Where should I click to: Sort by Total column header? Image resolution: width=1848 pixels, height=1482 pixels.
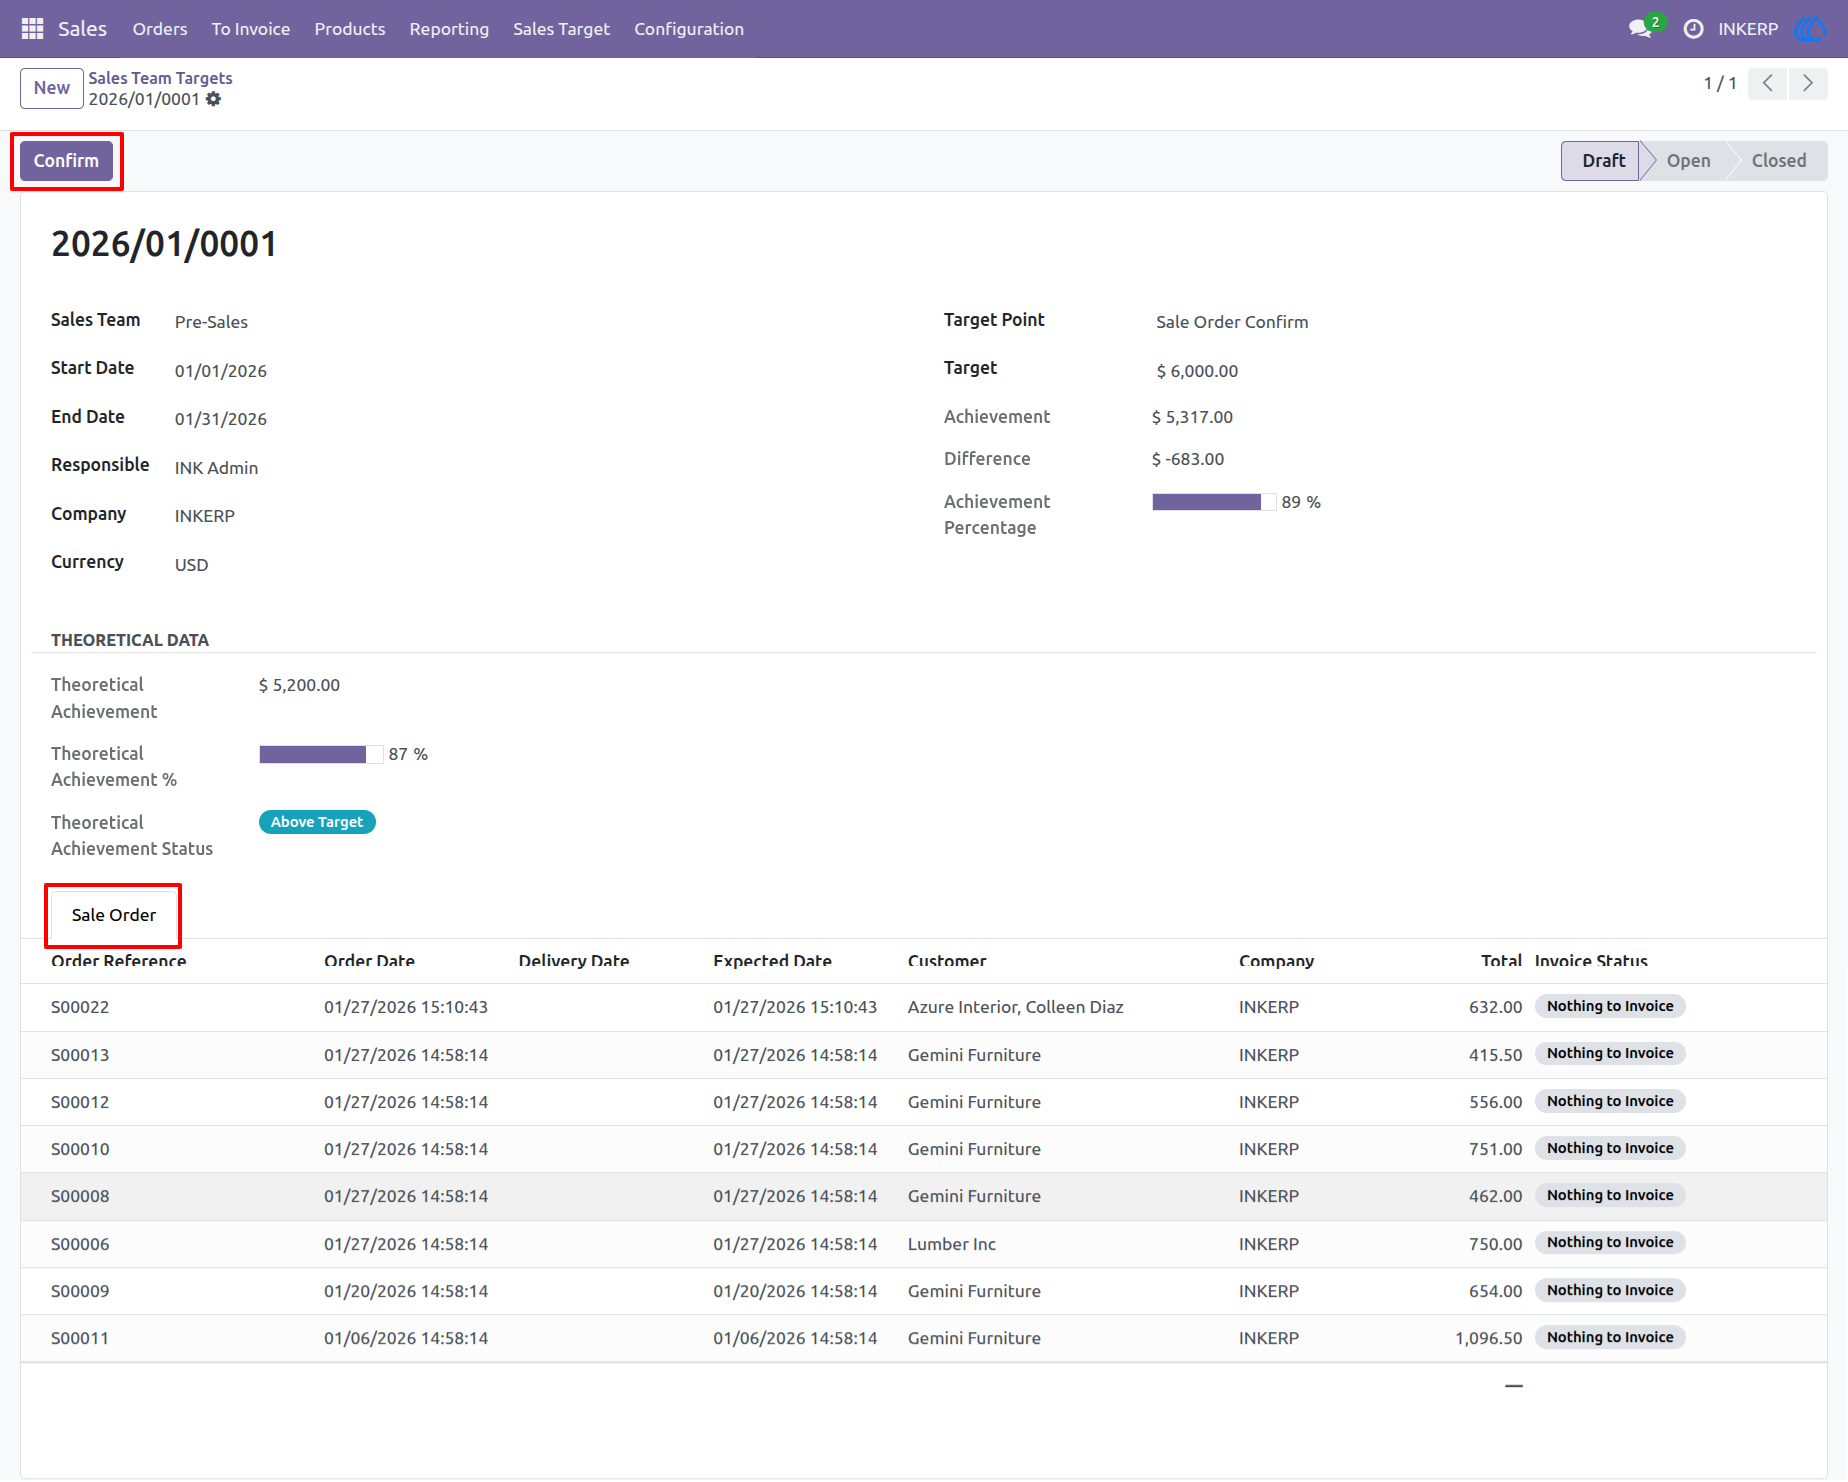pos(1501,961)
